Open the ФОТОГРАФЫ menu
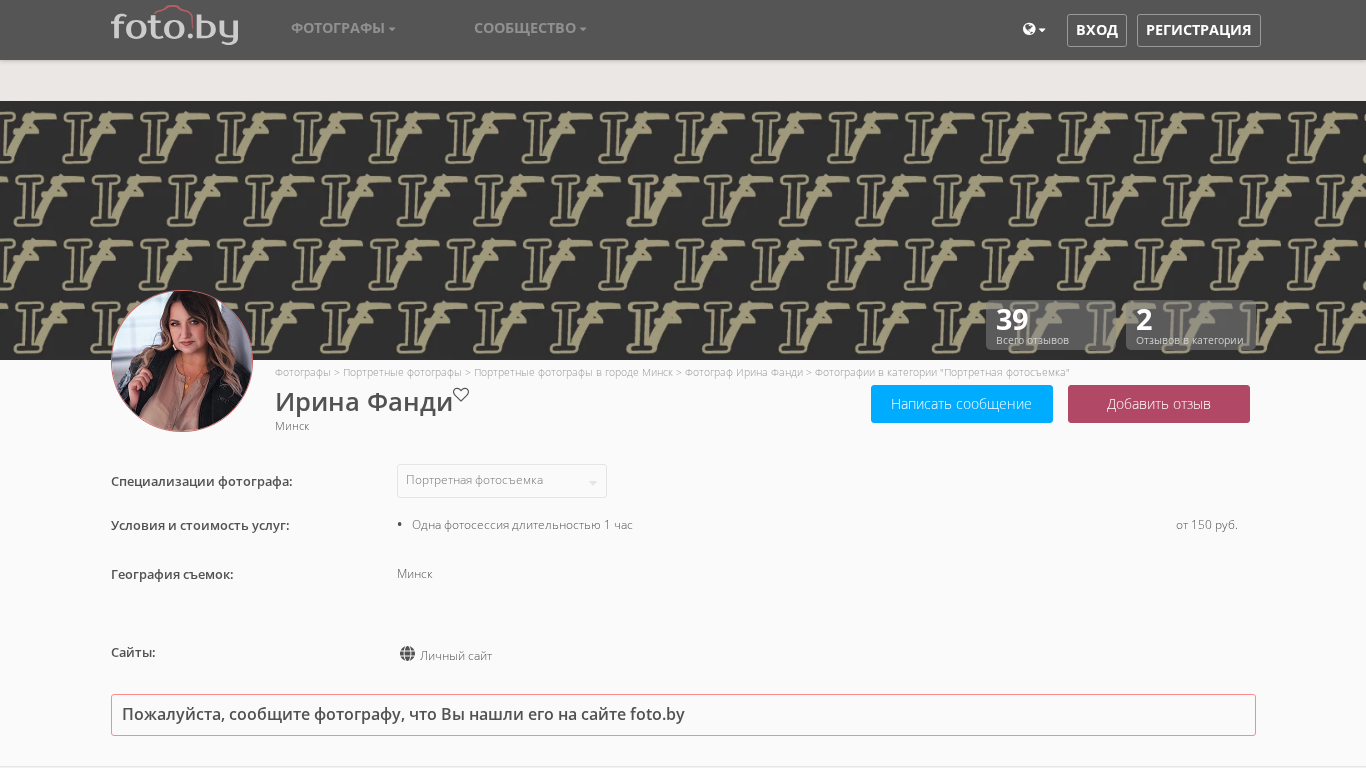Screen dimensions: 1366x768 343,28
